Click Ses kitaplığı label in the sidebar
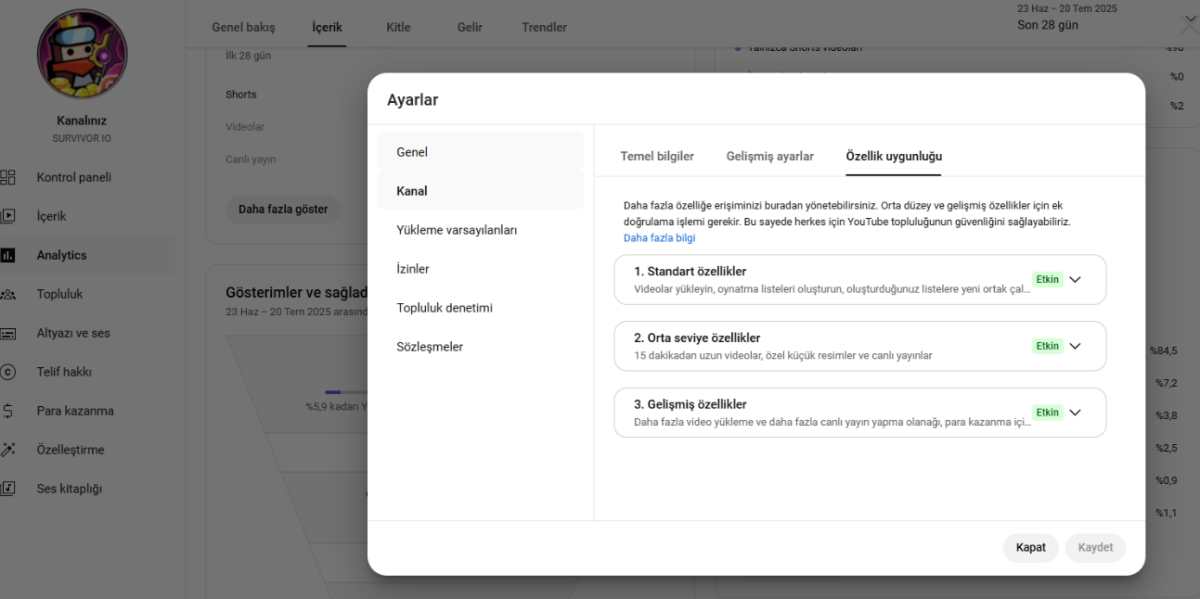This screenshot has height=599, width=1200. tap(69, 489)
